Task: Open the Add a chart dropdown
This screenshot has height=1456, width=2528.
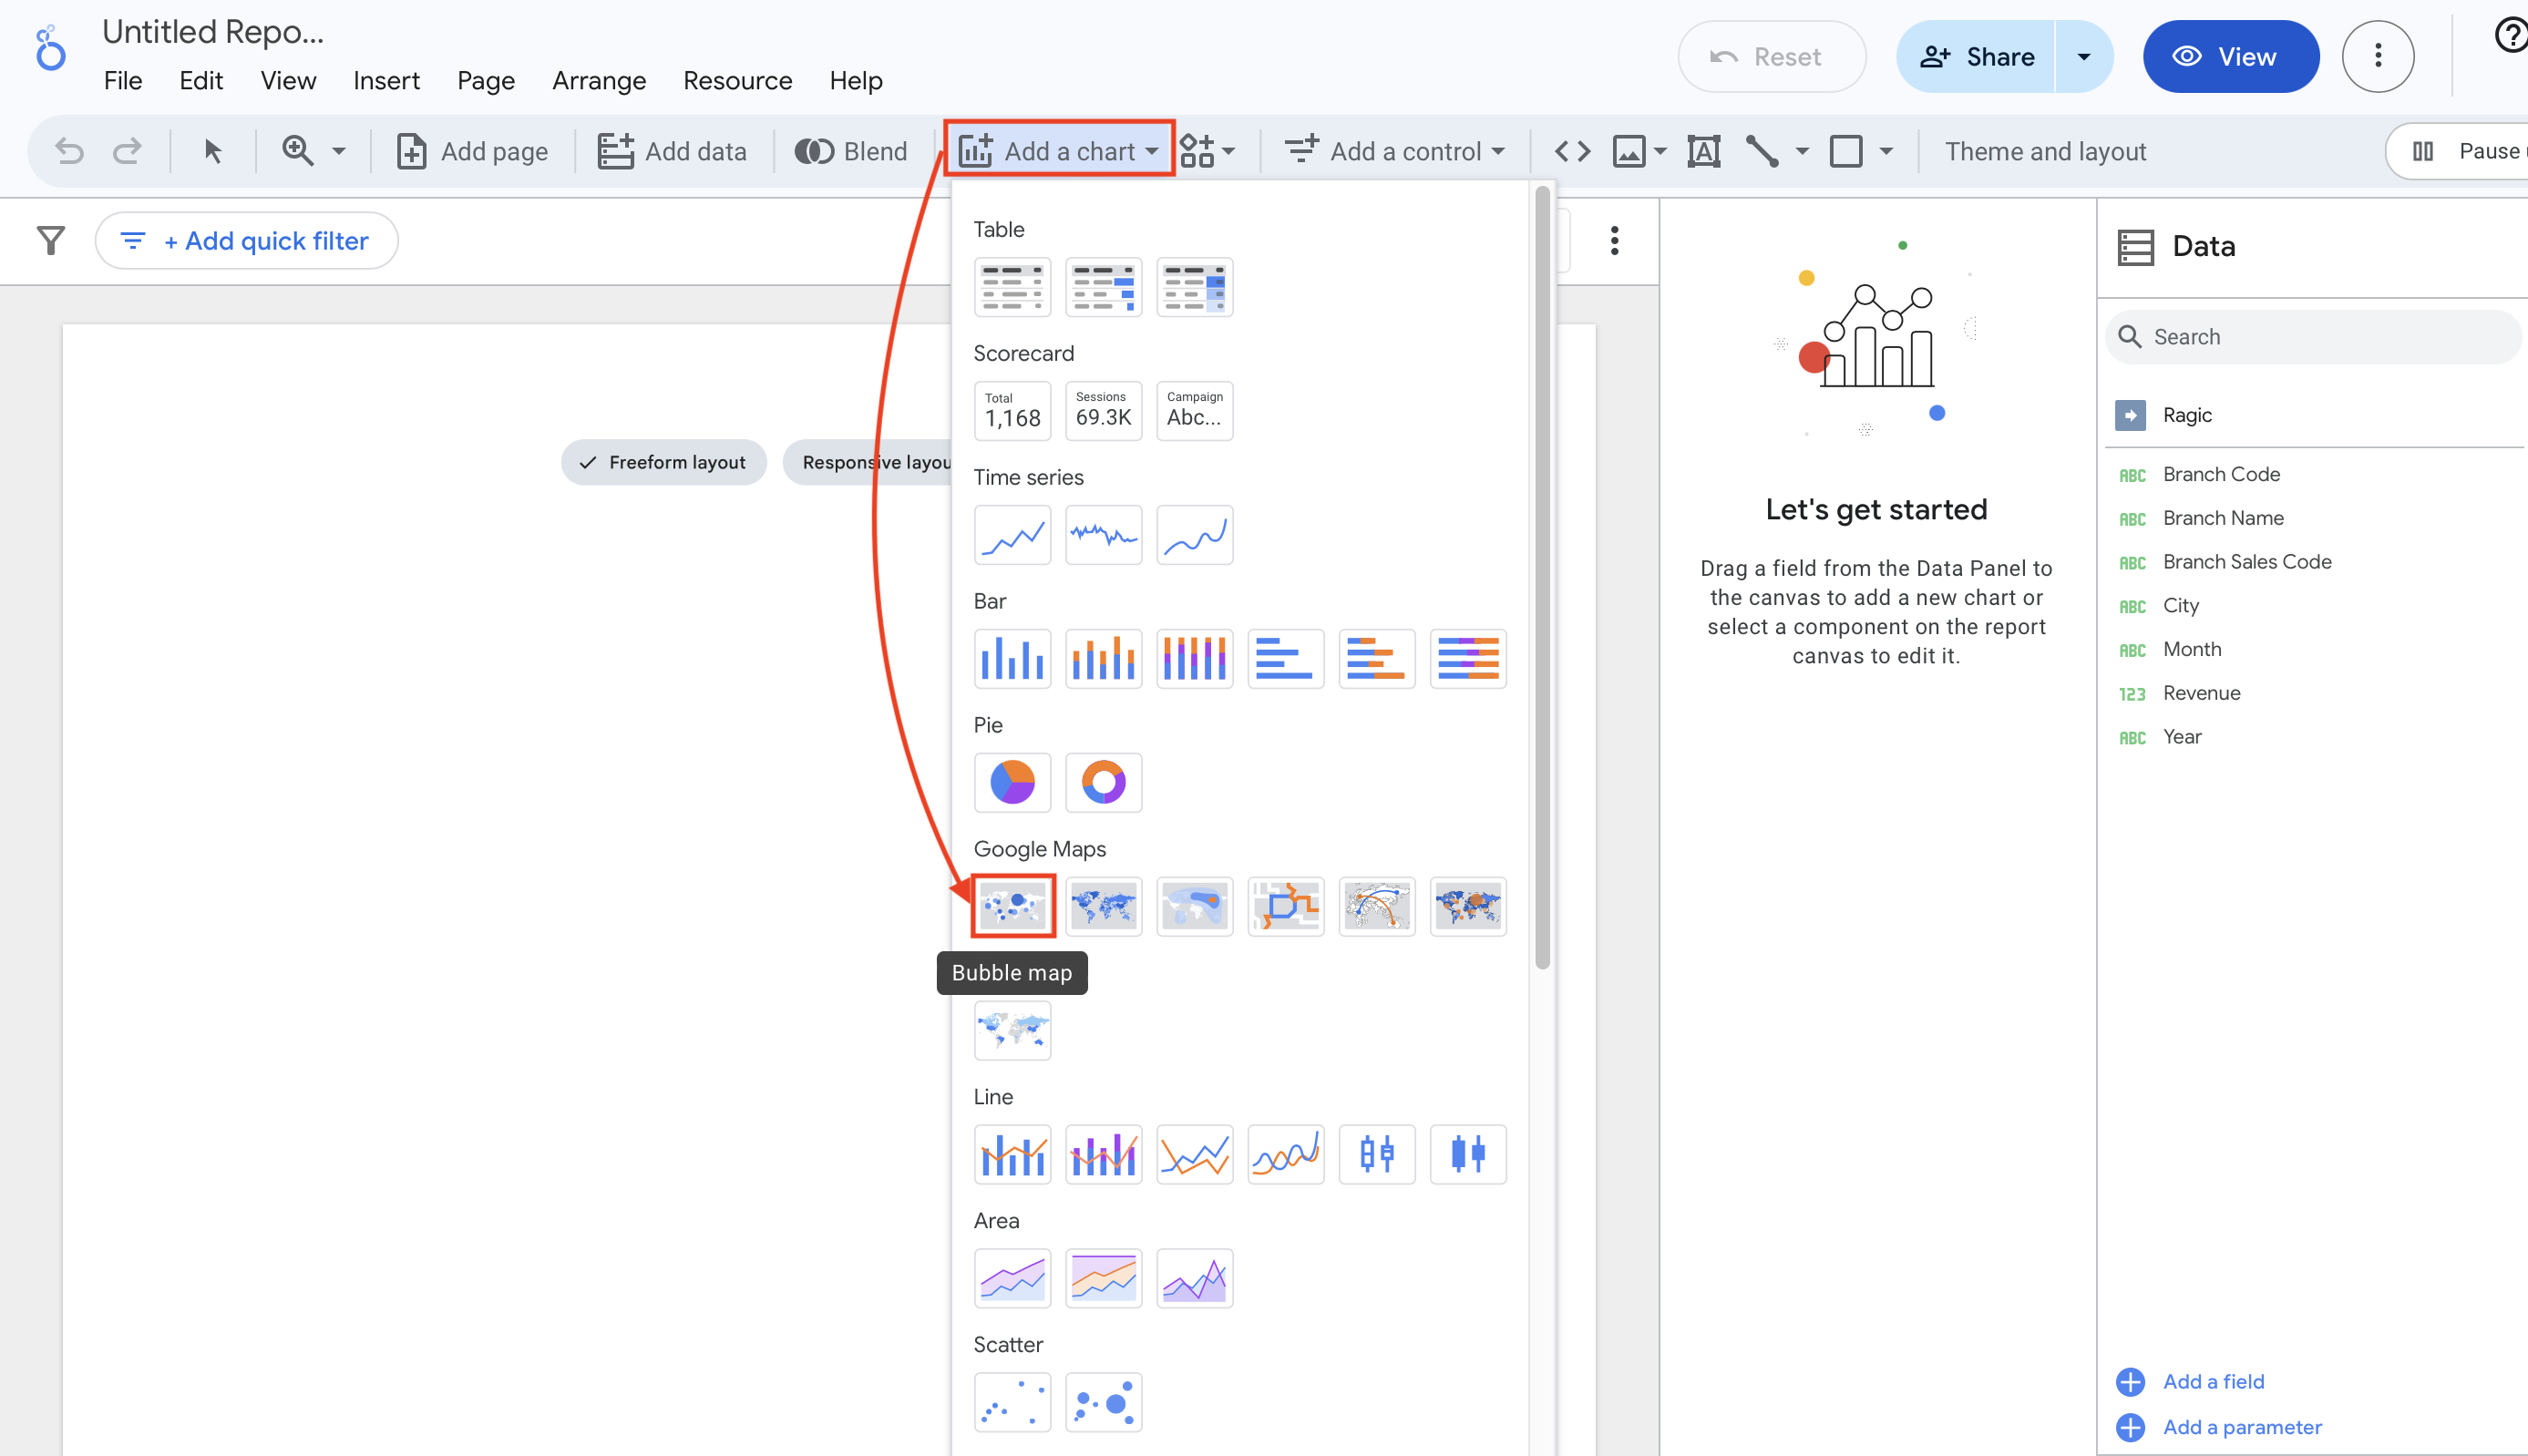Action: (1059, 150)
